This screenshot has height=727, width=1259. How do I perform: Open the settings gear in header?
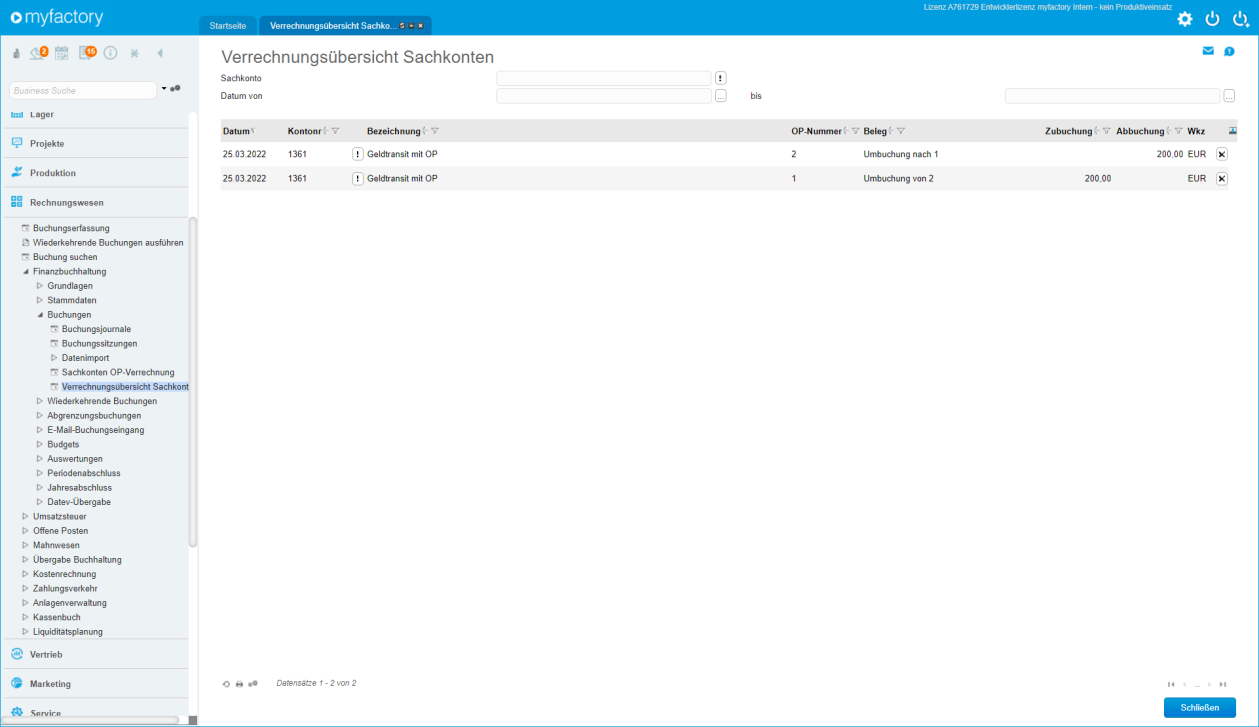[x=1185, y=19]
